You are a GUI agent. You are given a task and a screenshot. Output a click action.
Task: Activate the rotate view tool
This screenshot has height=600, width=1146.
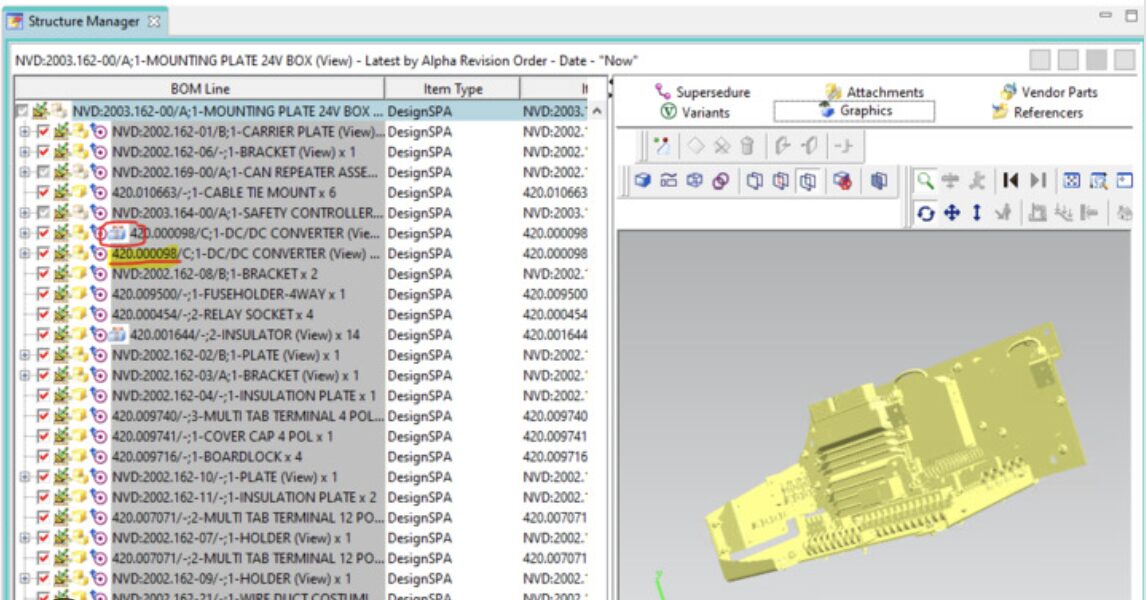tap(925, 213)
